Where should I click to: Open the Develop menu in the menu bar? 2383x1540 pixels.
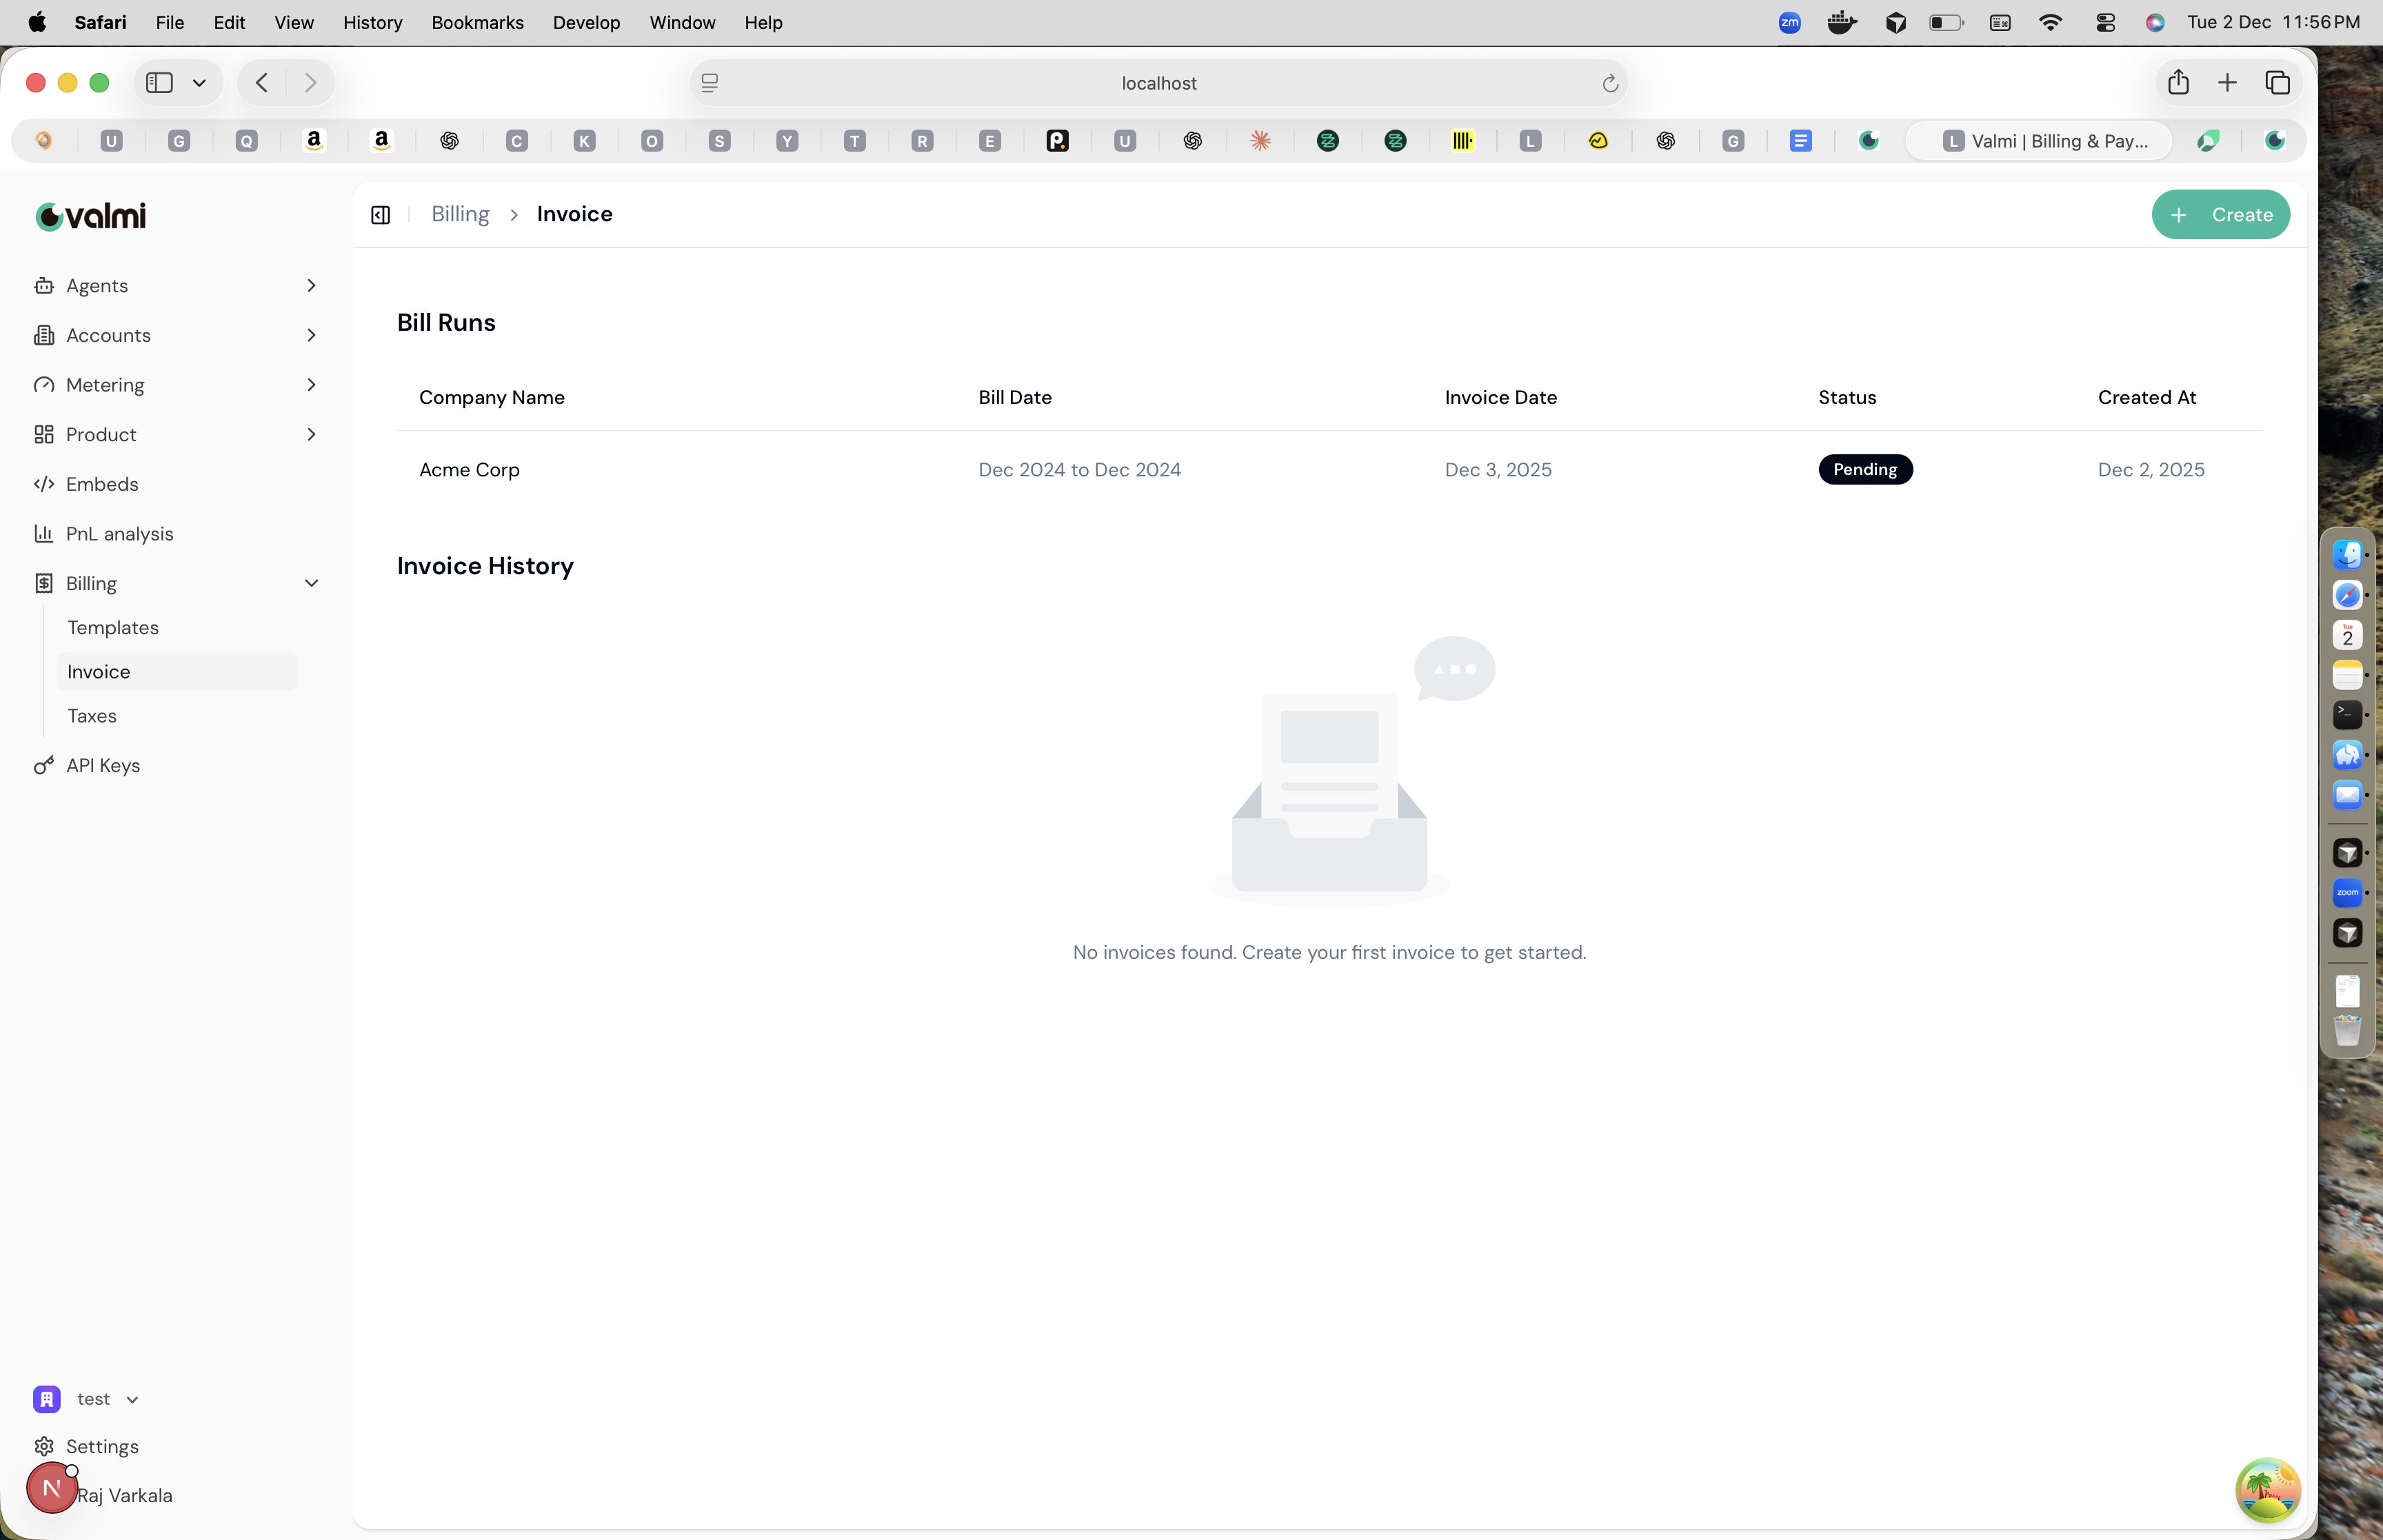click(586, 22)
